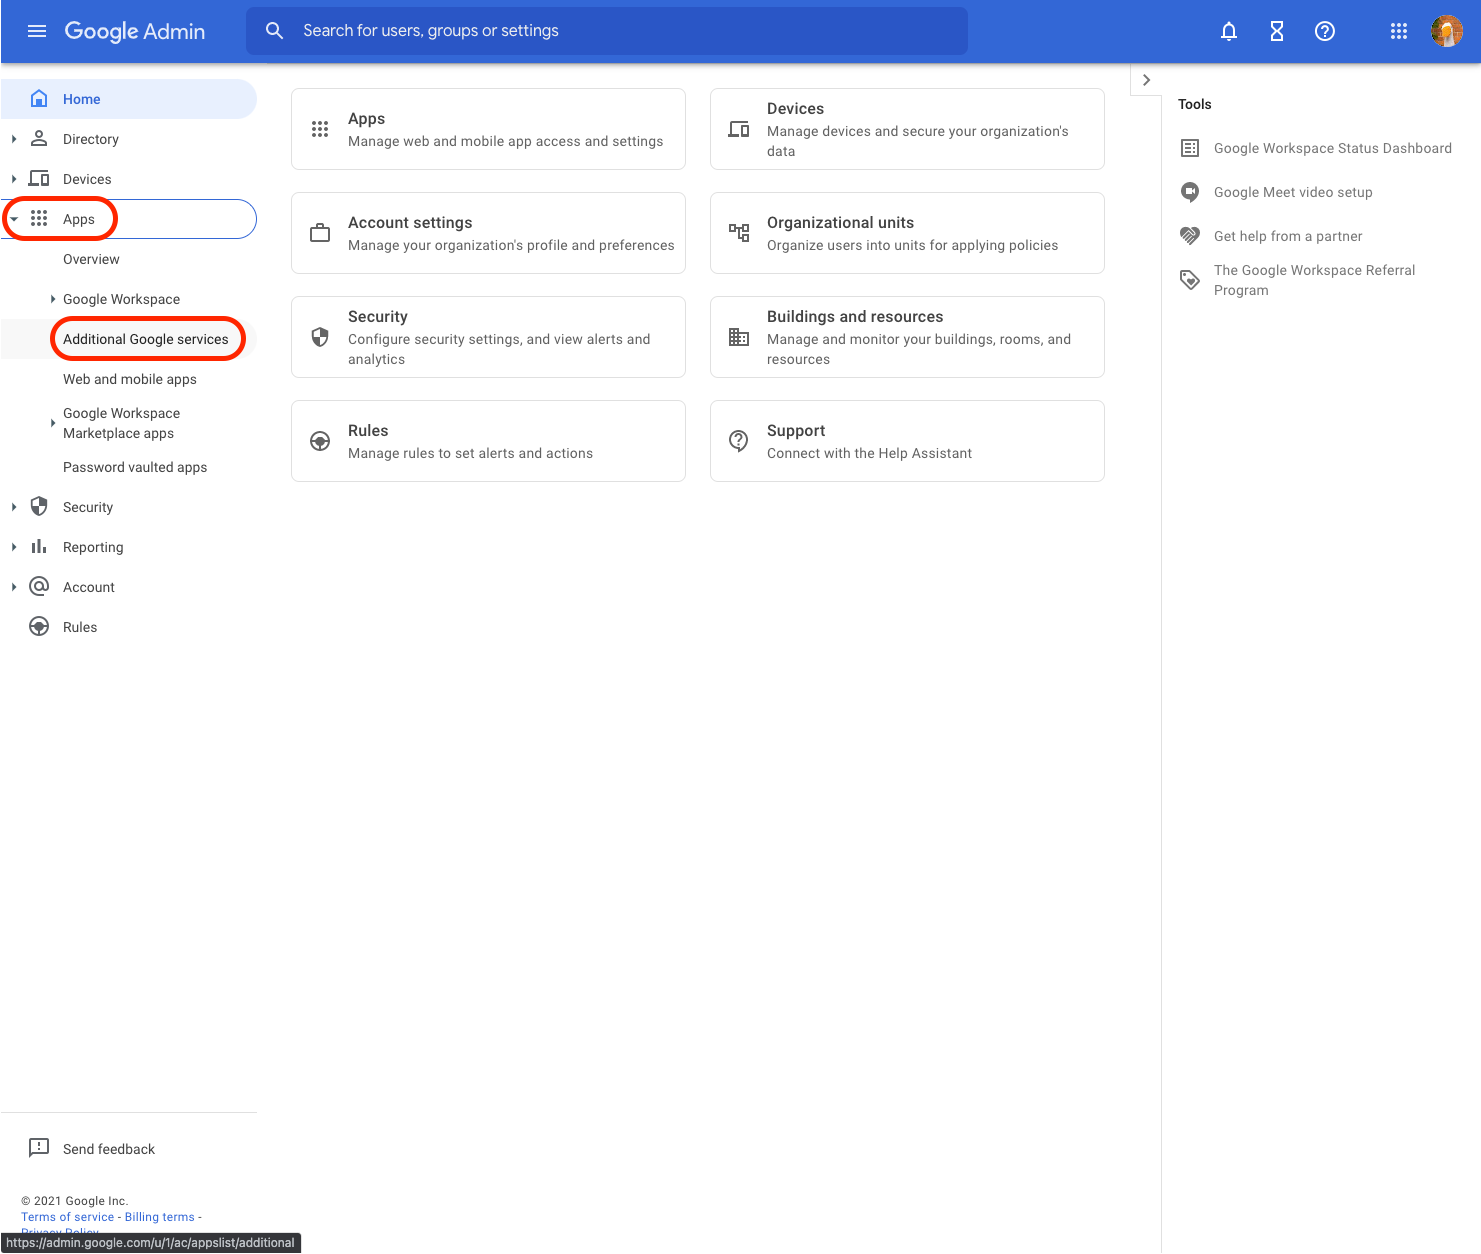Open the Organizational units card title
This screenshot has width=1481, height=1254.
coord(840,222)
